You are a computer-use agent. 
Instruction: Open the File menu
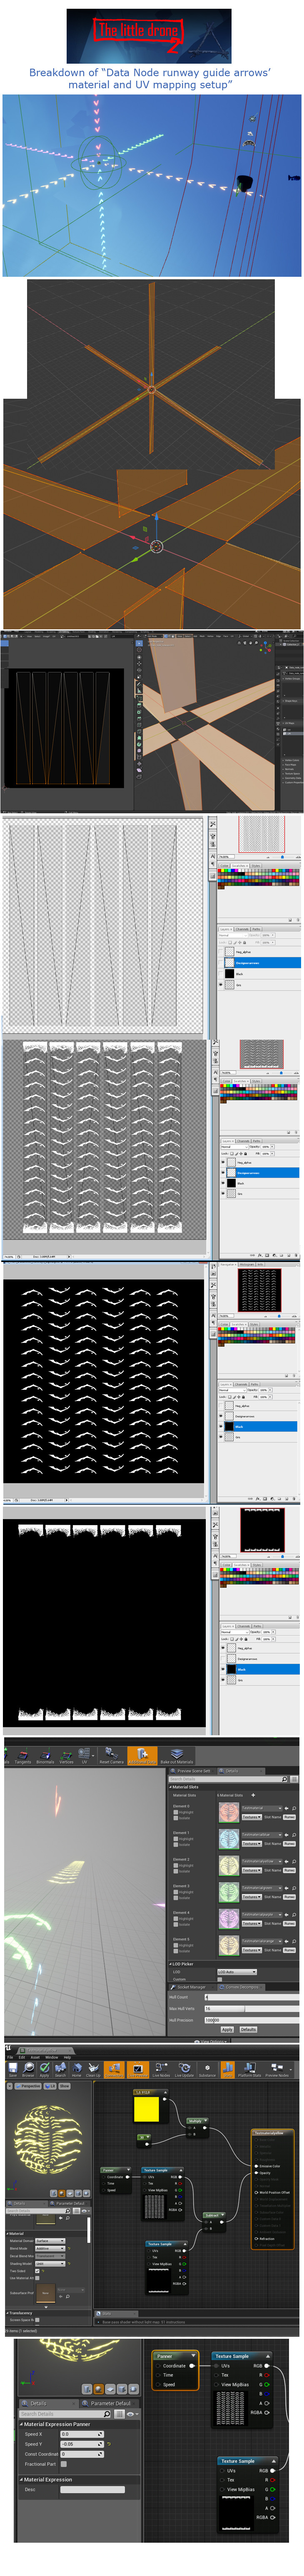click(10, 2057)
